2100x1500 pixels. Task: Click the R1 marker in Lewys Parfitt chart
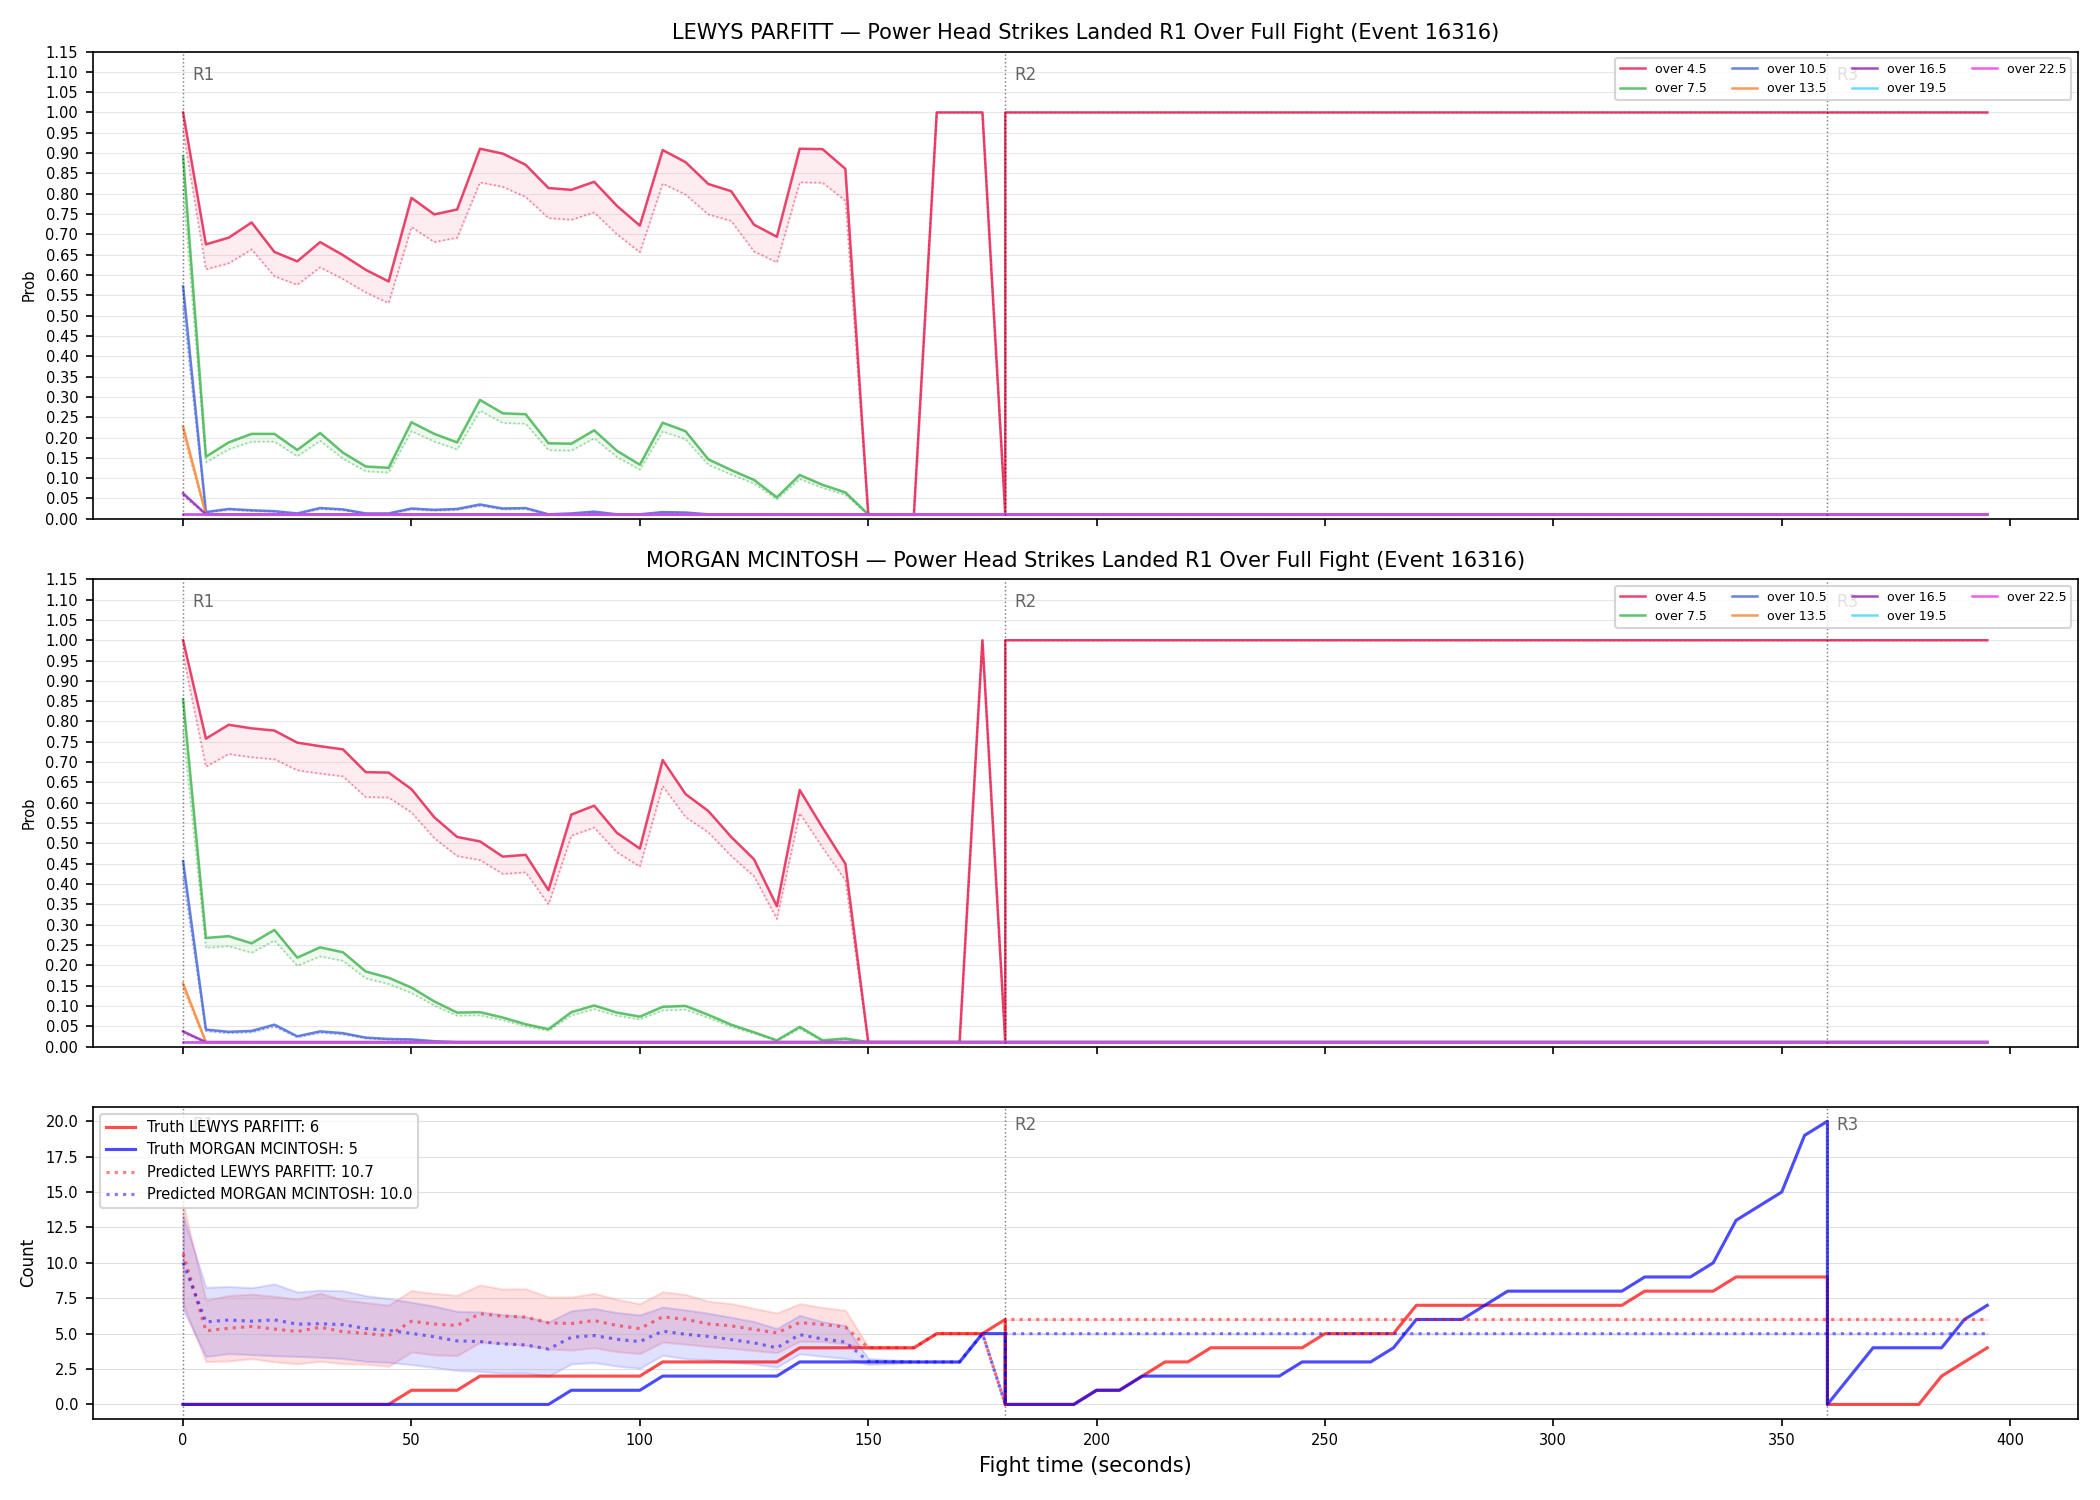click(x=203, y=74)
